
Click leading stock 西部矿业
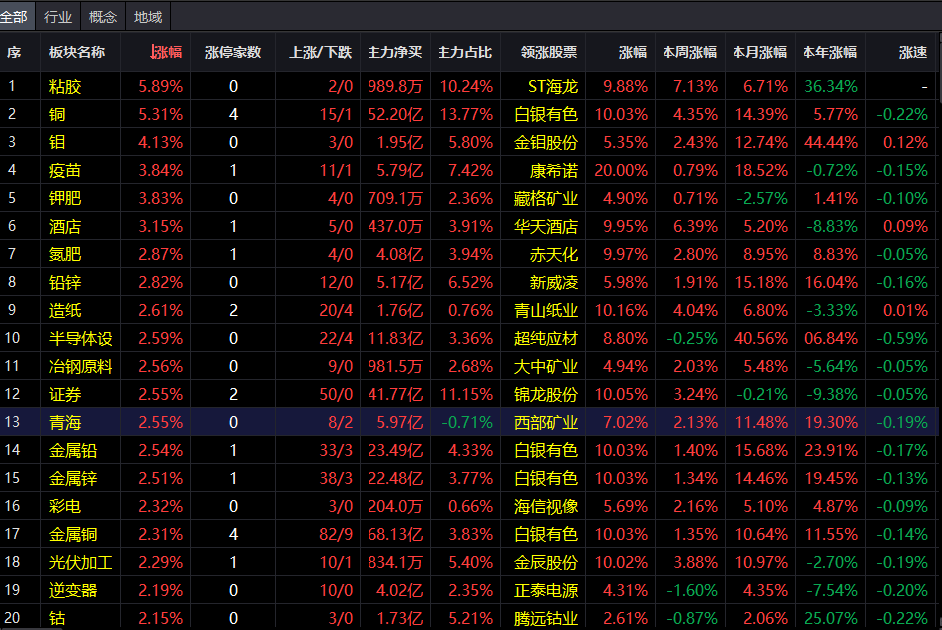point(546,423)
